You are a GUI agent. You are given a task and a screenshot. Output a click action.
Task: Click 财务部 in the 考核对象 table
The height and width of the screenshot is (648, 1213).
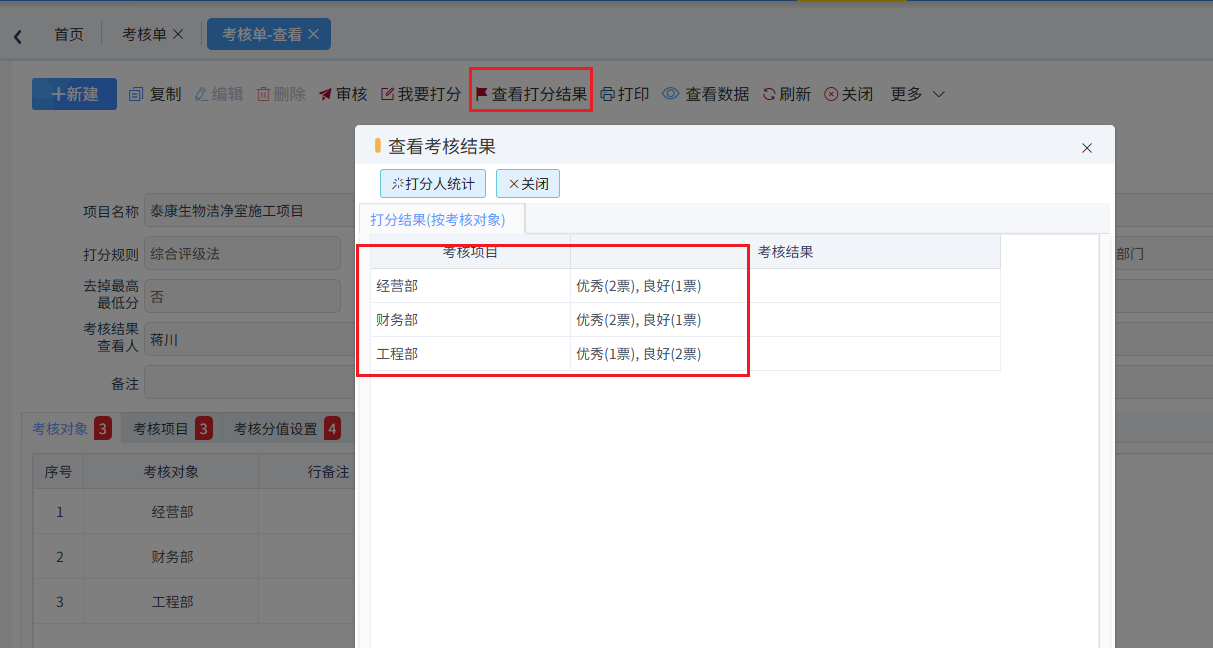[172, 557]
